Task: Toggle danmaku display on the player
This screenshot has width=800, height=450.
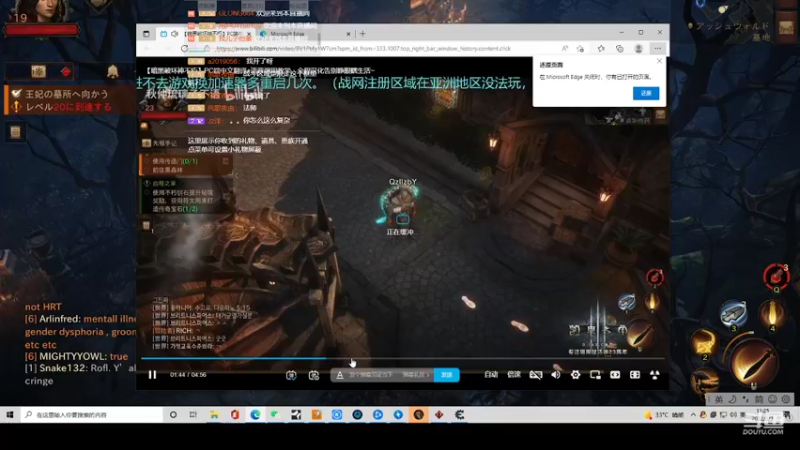Action: pyautogui.click(x=291, y=375)
